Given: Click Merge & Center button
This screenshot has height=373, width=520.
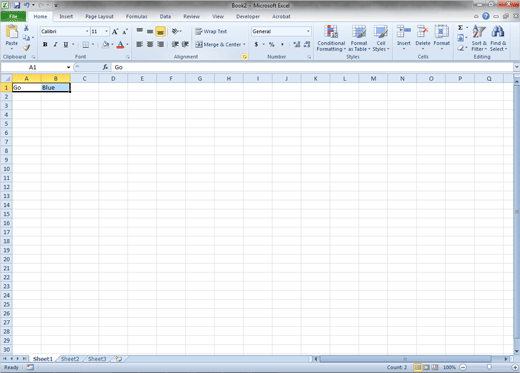Looking at the screenshot, I should 218,44.
